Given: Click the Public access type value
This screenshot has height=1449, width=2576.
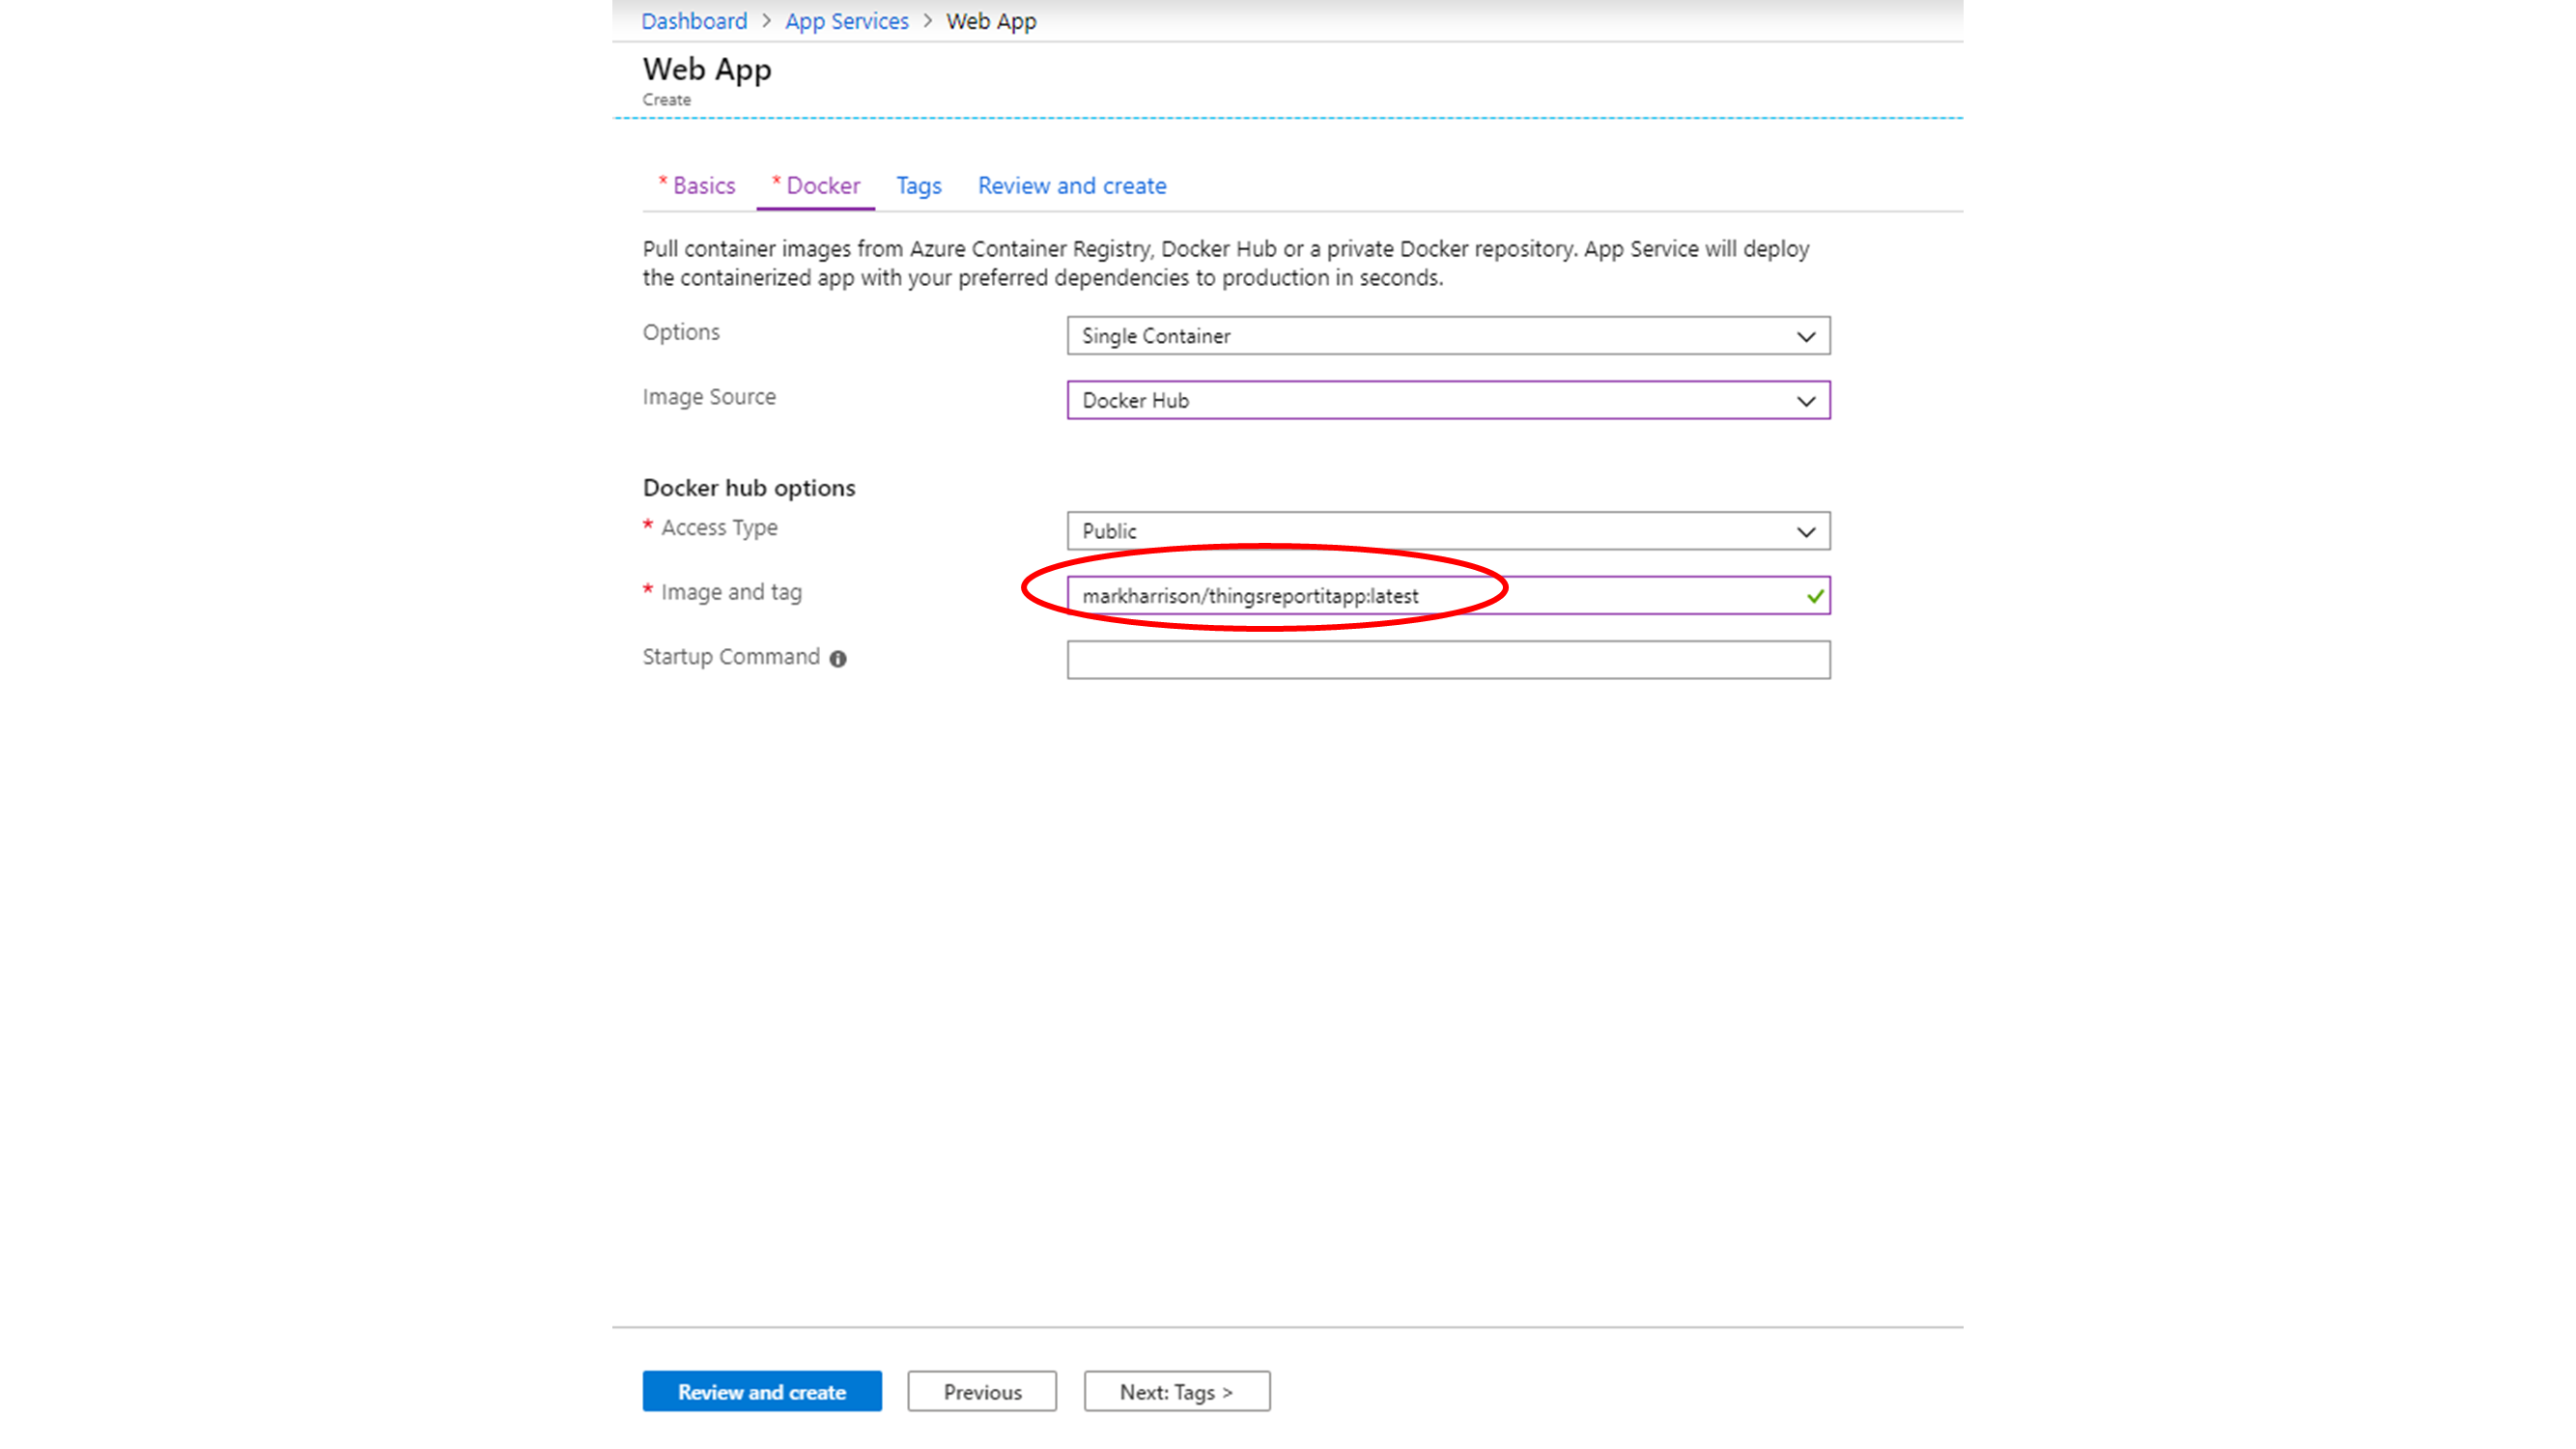Looking at the screenshot, I should coord(1109,531).
